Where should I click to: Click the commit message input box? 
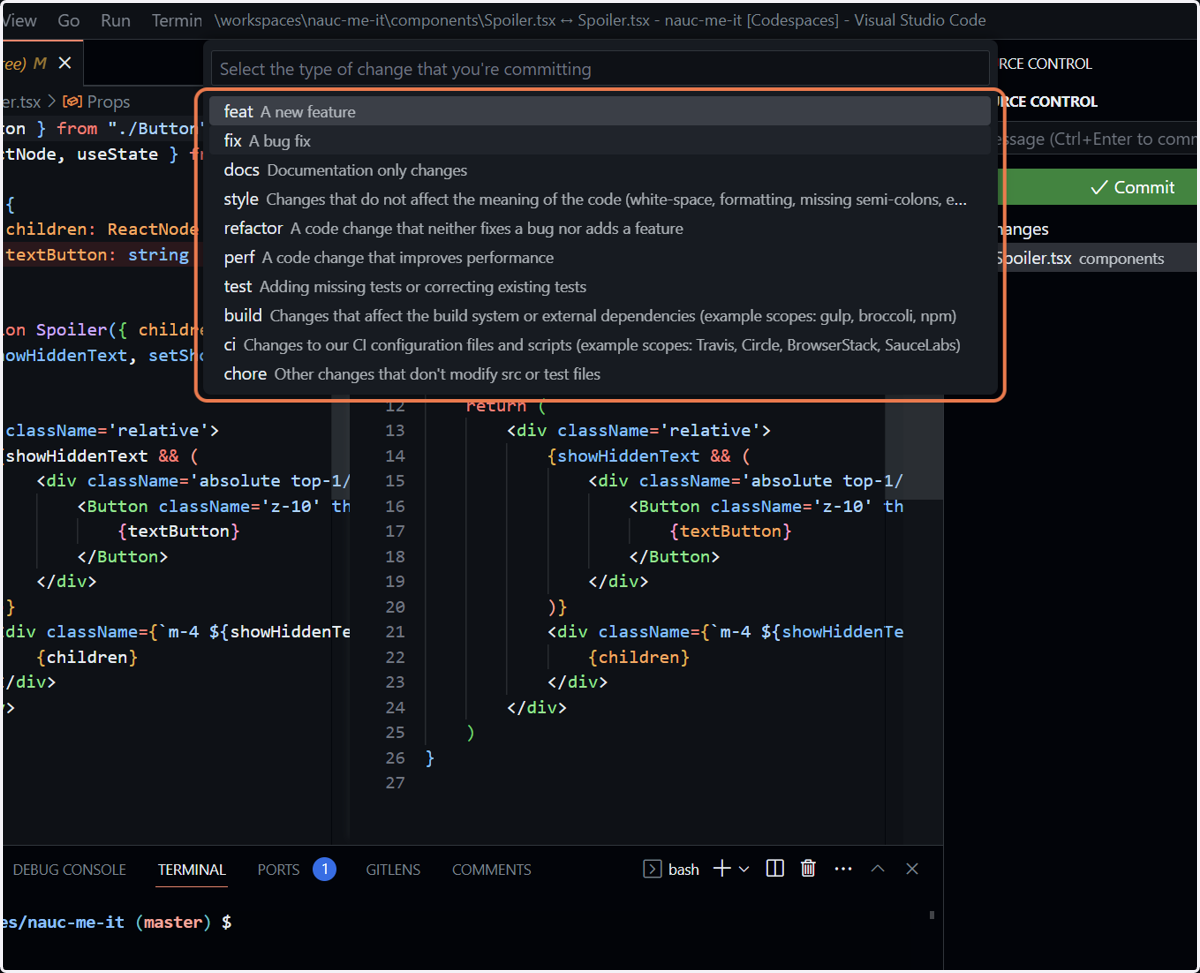tap(1098, 139)
